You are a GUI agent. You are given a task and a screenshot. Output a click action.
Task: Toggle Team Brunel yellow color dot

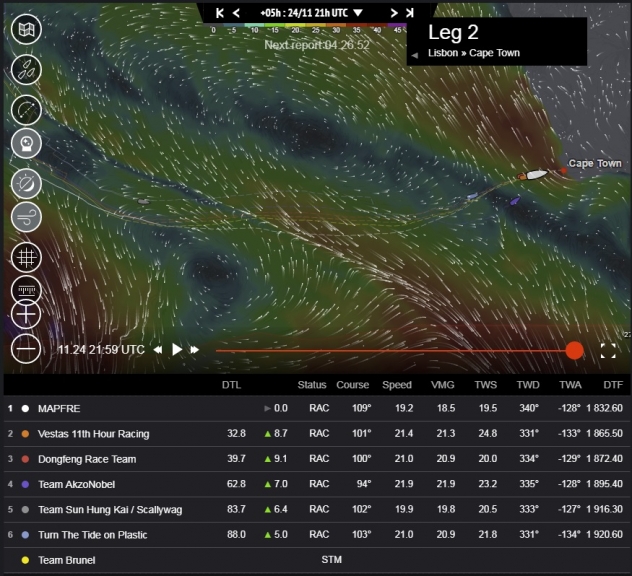[x=25, y=560]
